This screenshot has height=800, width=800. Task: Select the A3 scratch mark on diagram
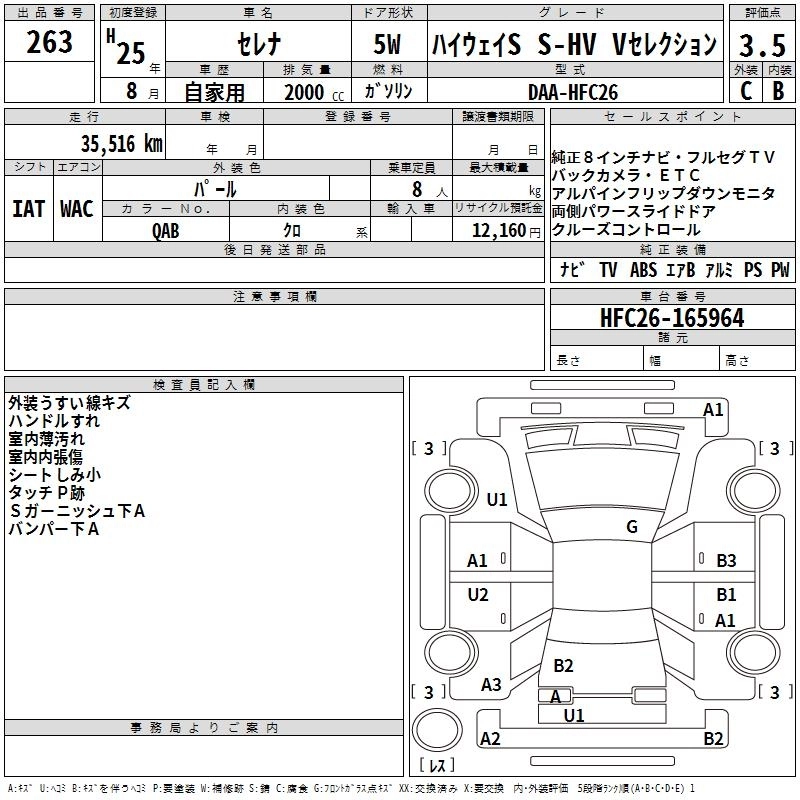(491, 685)
